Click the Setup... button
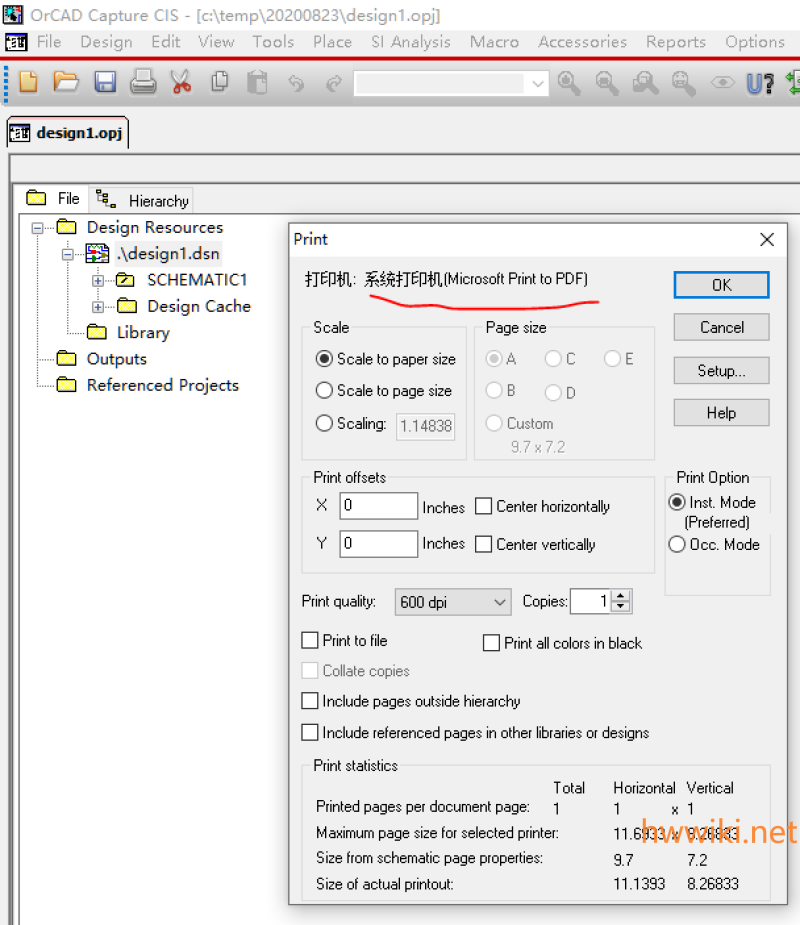 [x=722, y=370]
